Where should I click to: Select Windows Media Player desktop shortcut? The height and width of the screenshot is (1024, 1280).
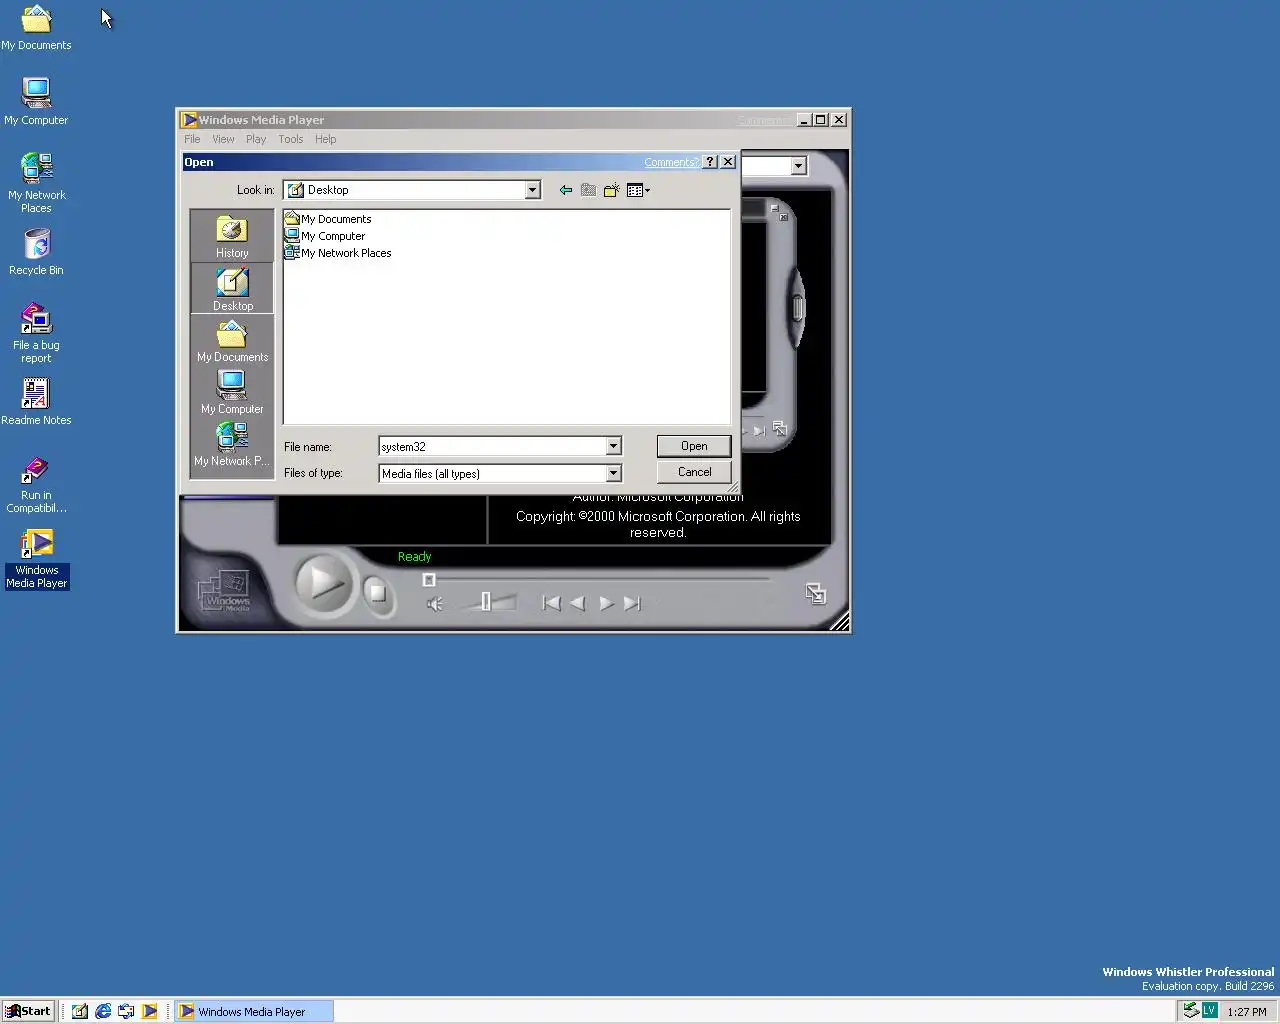[x=36, y=559]
